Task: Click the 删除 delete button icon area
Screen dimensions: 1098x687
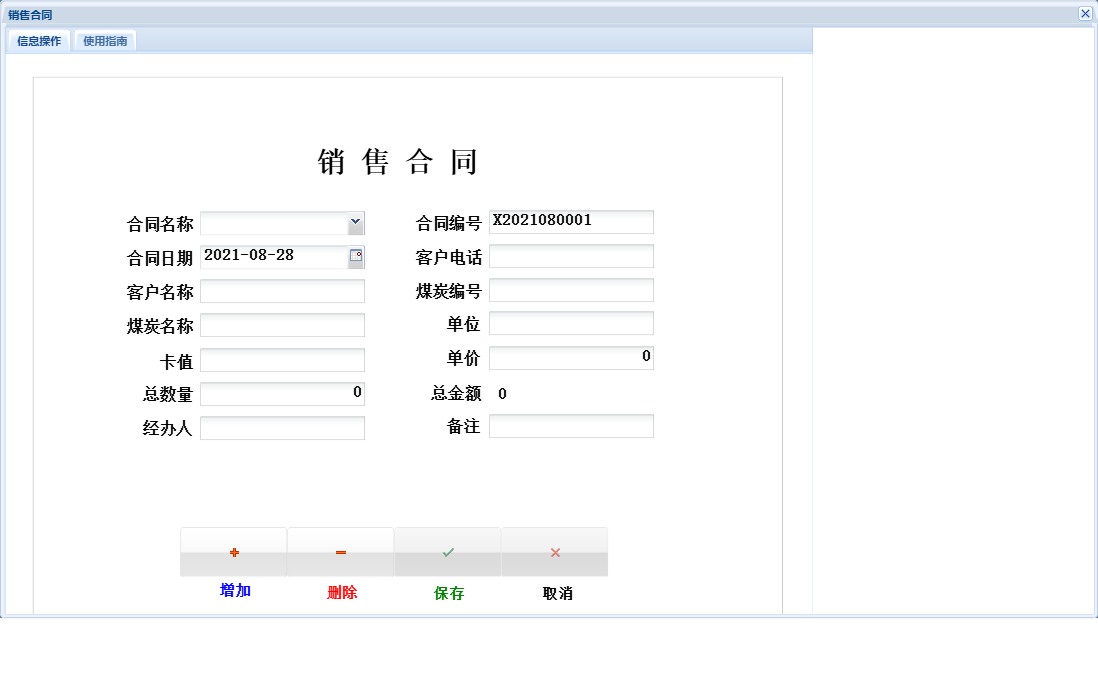Action: pyautogui.click(x=340, y=551)
